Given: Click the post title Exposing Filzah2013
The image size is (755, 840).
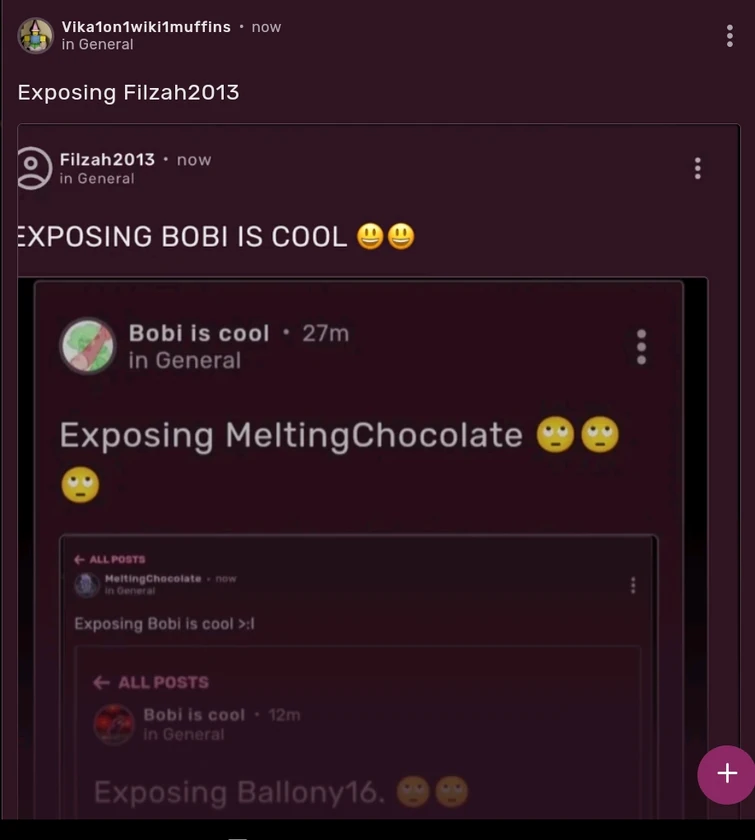Looking at the screenshot, I should pos(126,92).
